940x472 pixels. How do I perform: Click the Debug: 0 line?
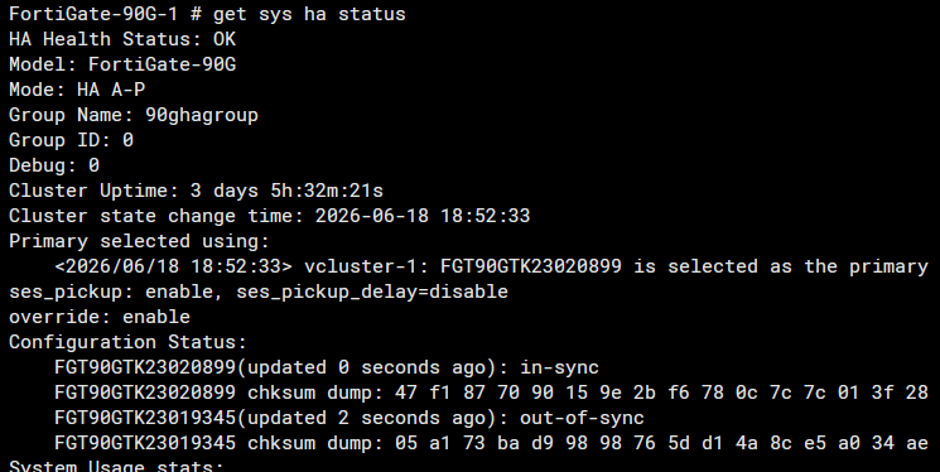[54, 165]
